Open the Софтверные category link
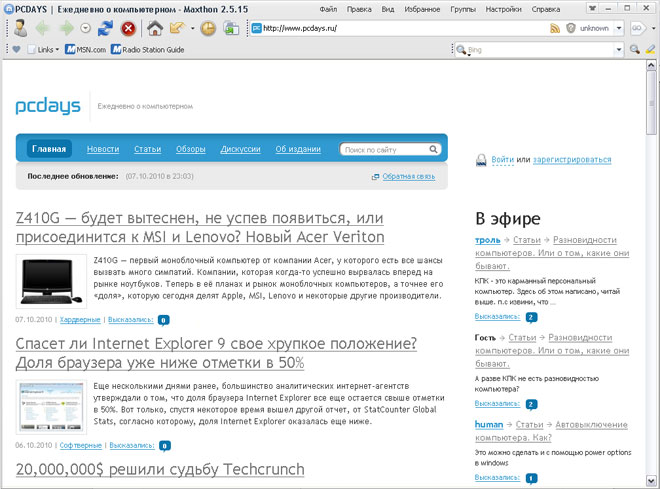The image size is (660, 489). 81,445
